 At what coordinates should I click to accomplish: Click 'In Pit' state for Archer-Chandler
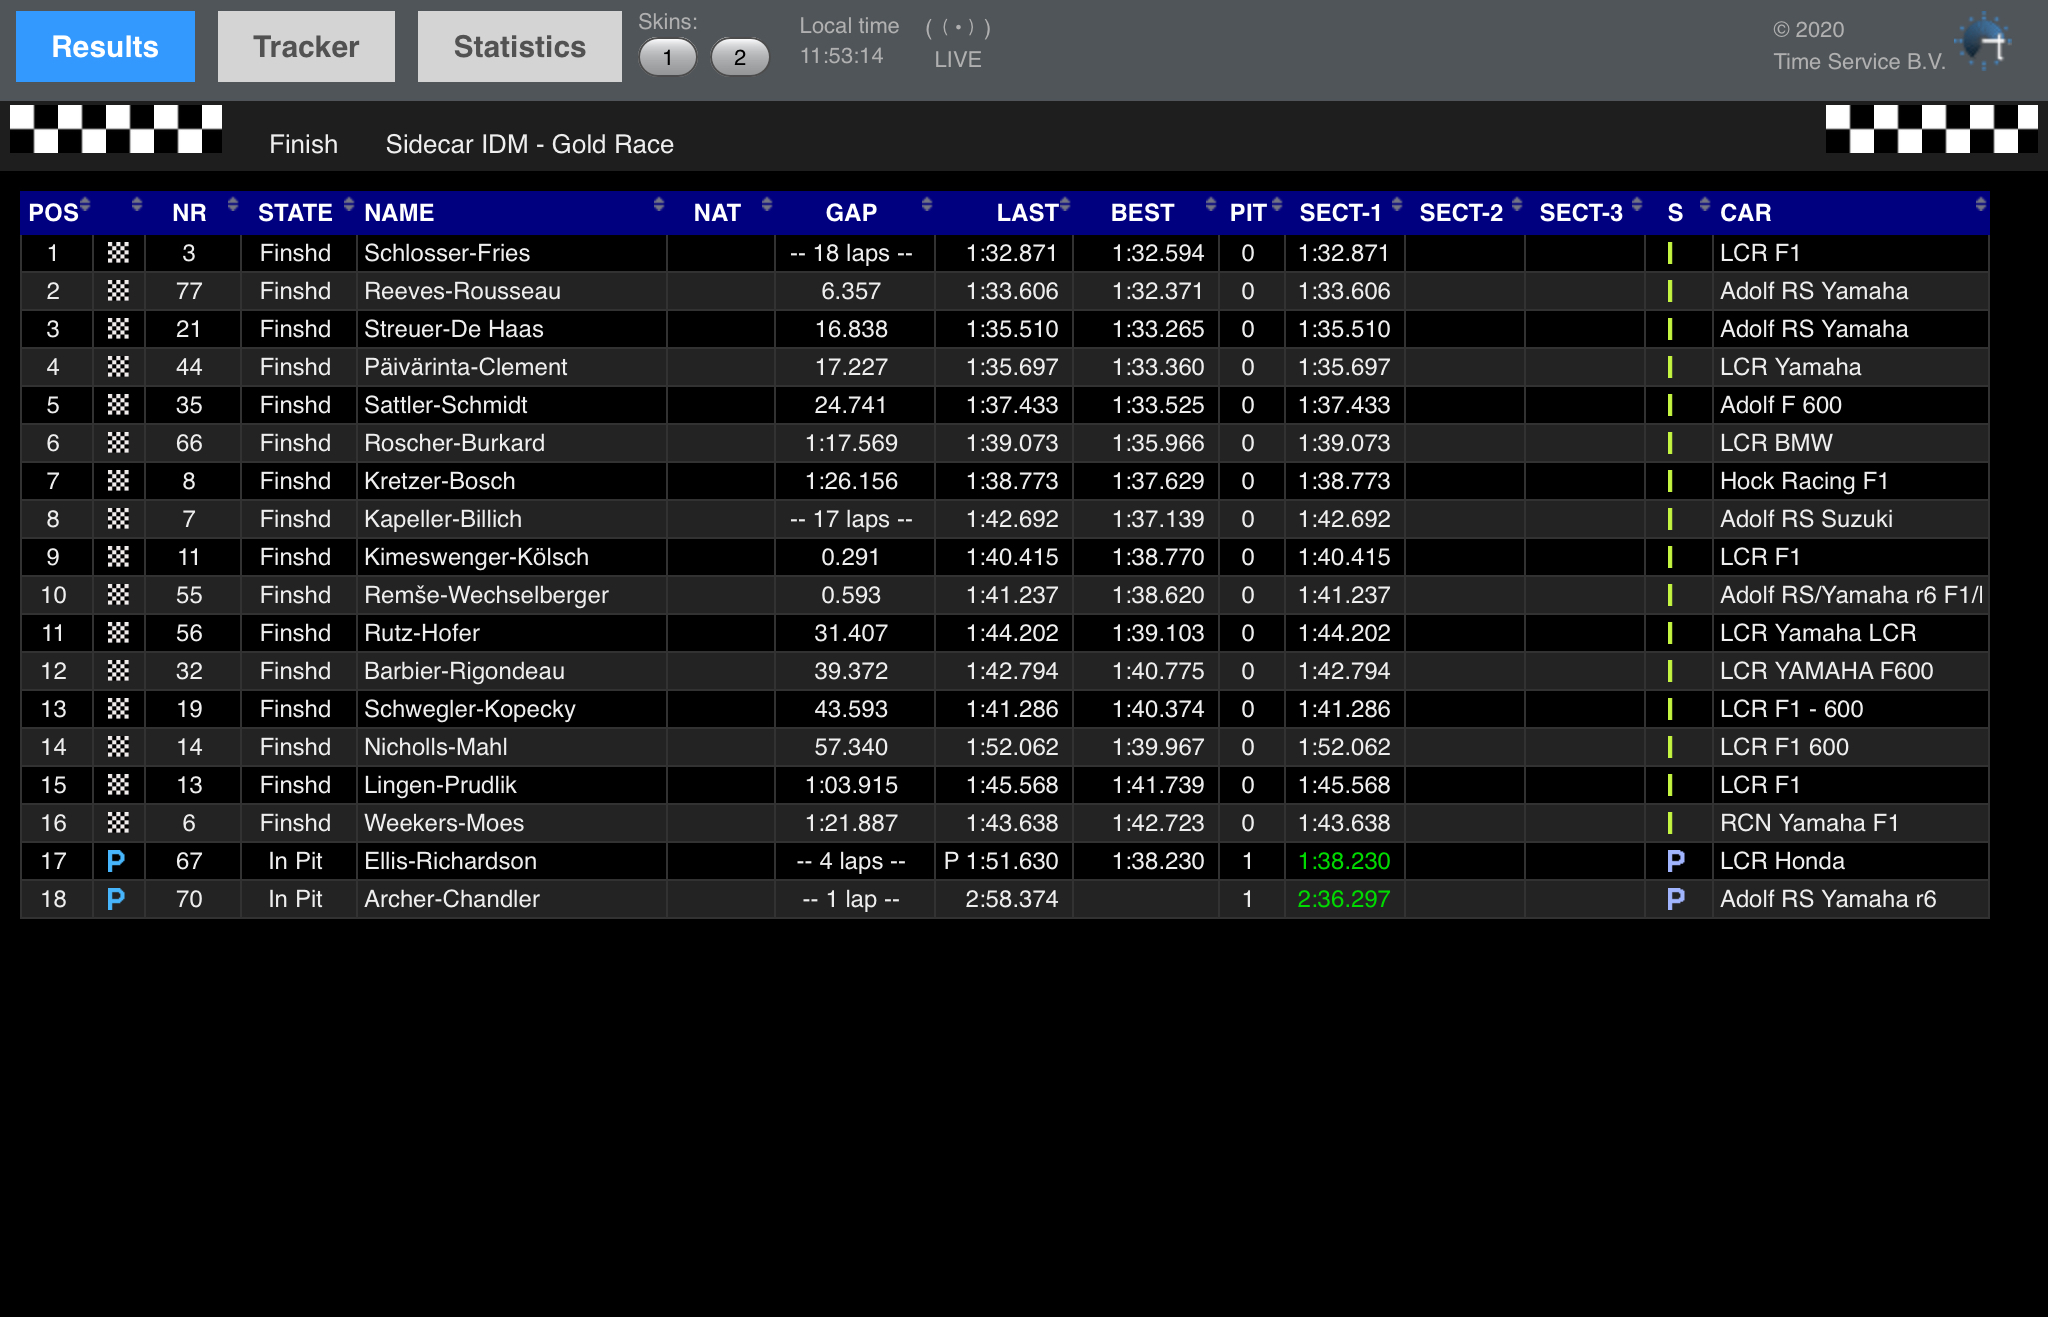tap(295, 899)
